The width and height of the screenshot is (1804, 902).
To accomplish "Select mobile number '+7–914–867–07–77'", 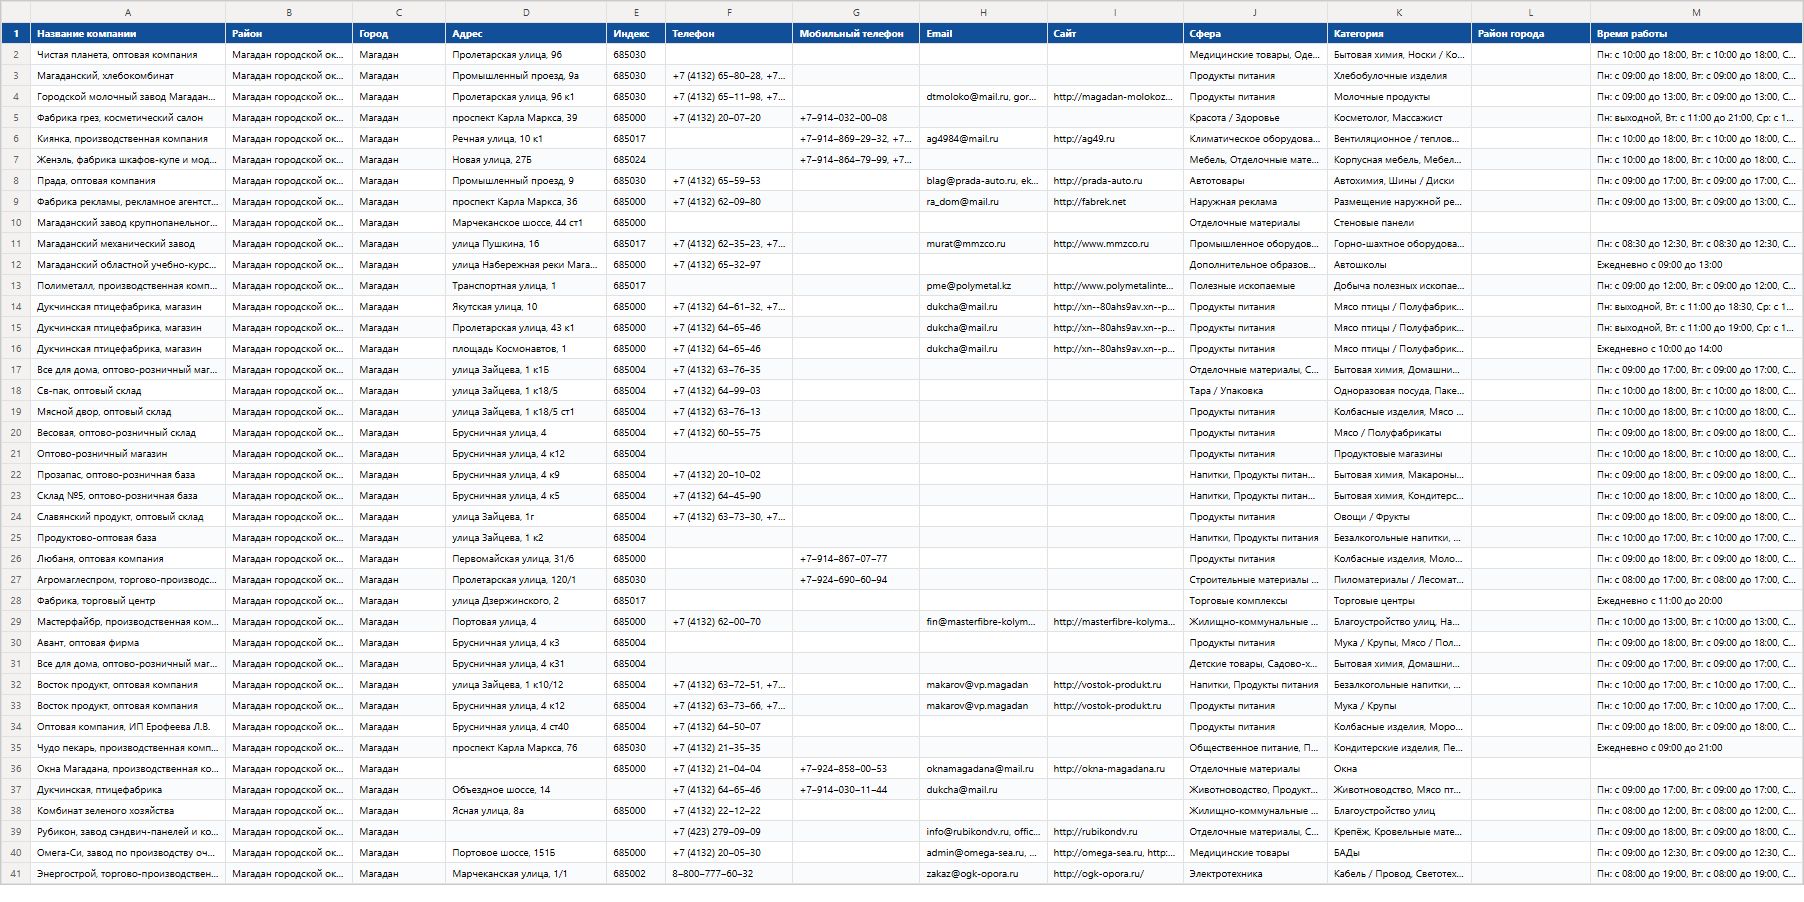I will (x=856, y=559).
